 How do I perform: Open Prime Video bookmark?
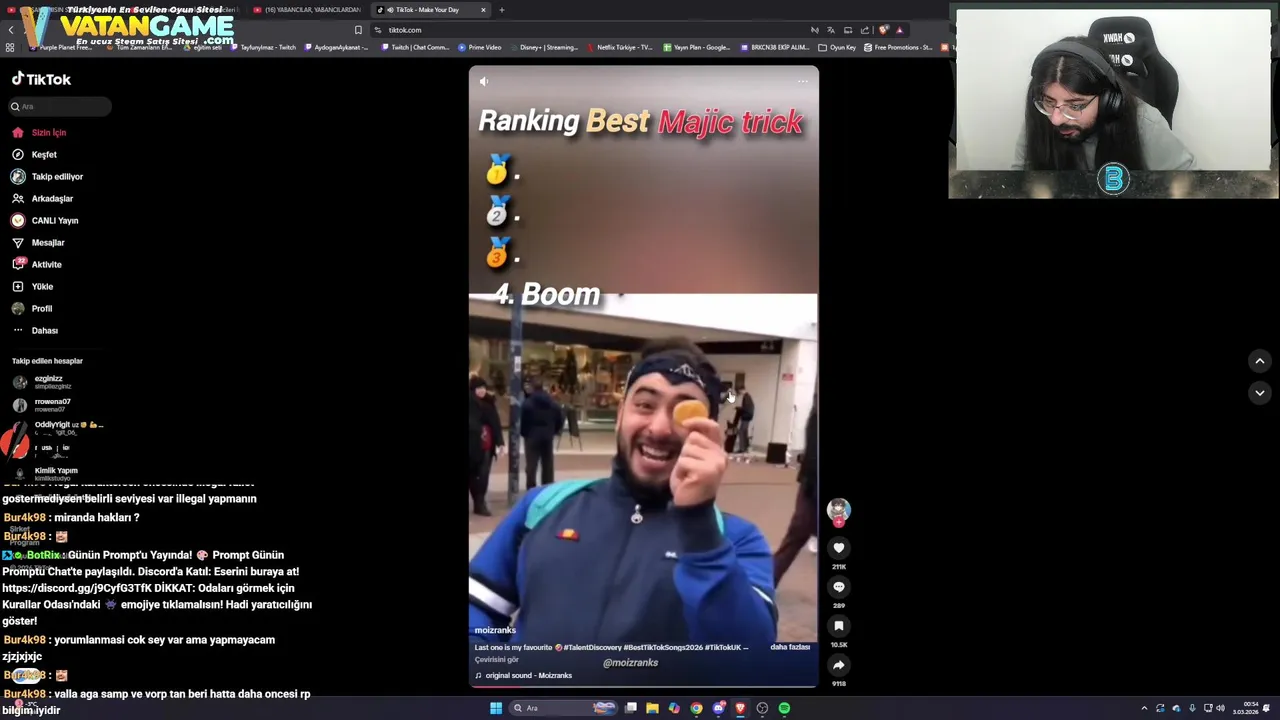pos(480,47)
